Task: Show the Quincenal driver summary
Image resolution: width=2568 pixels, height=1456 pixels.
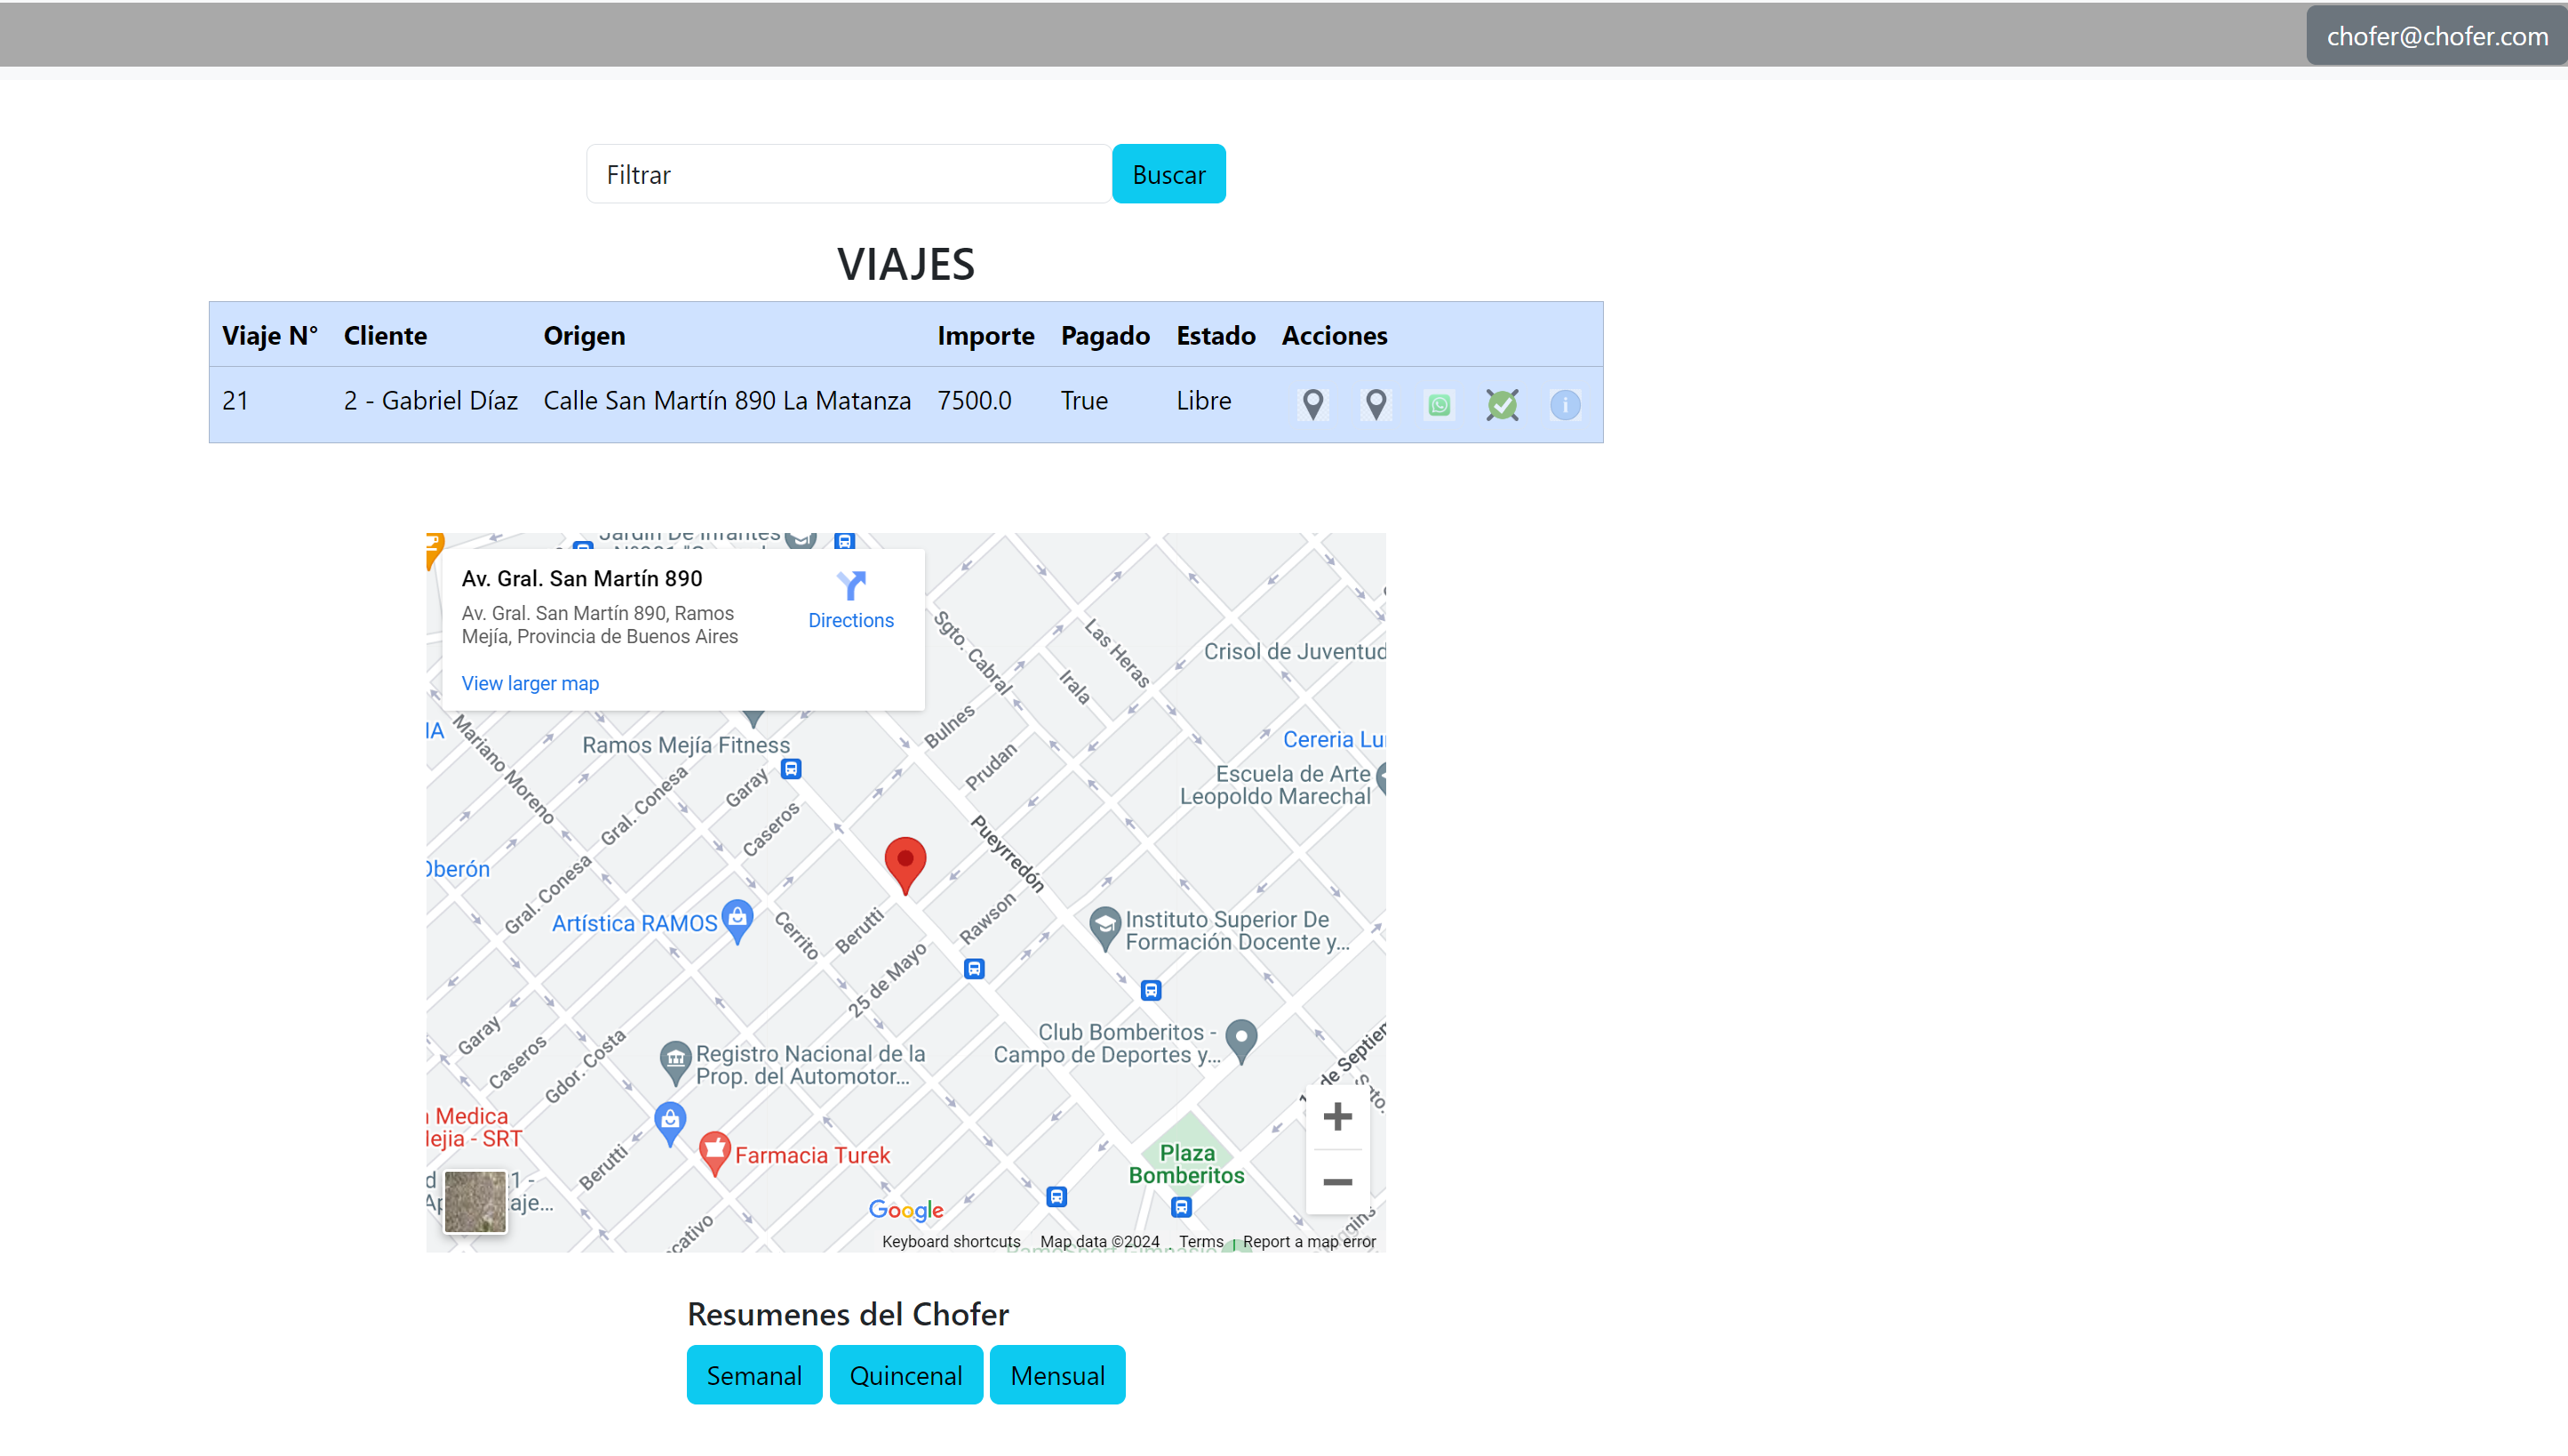Action: [x=905, y=1375]
